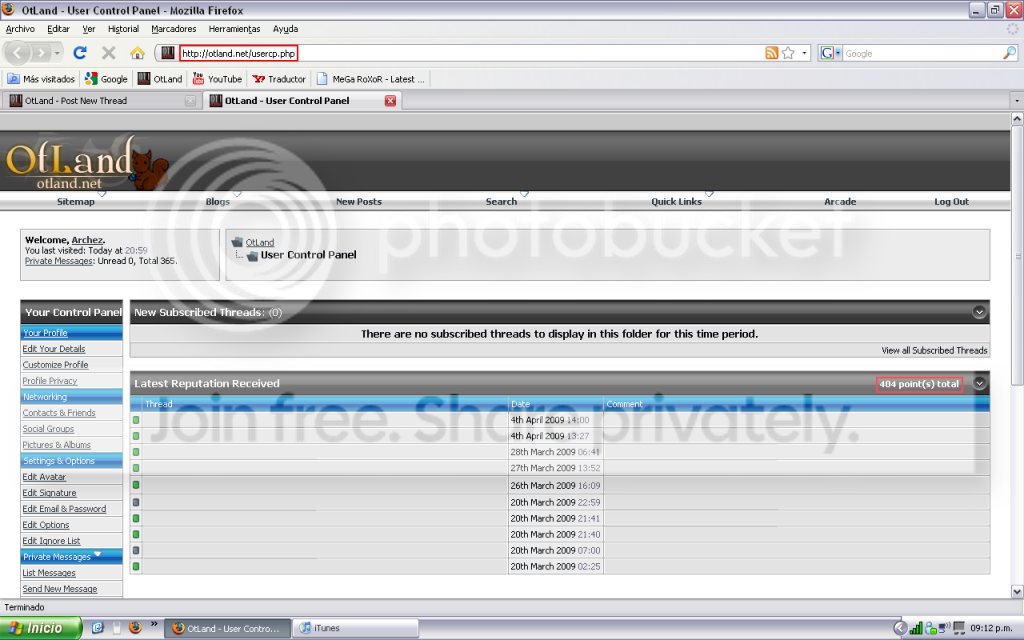Image resolution: width=1024 pixels, height=640 pixels.
Task: Go forward with the Firefox forward arrow
Action: pos(41,53)
